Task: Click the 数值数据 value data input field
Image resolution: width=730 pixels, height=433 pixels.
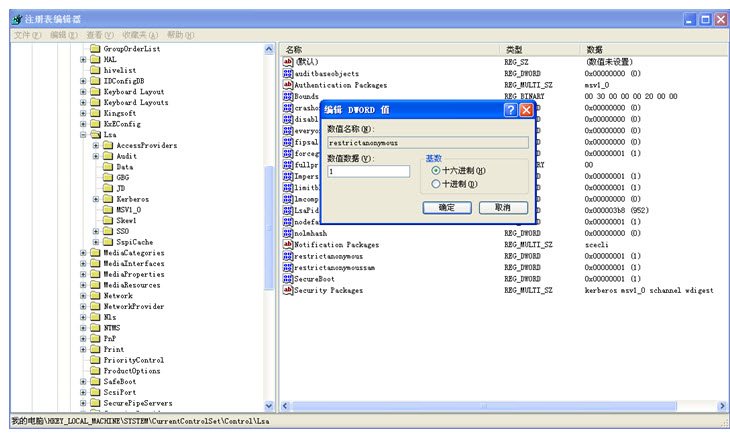Action: [x=368, y=171]
